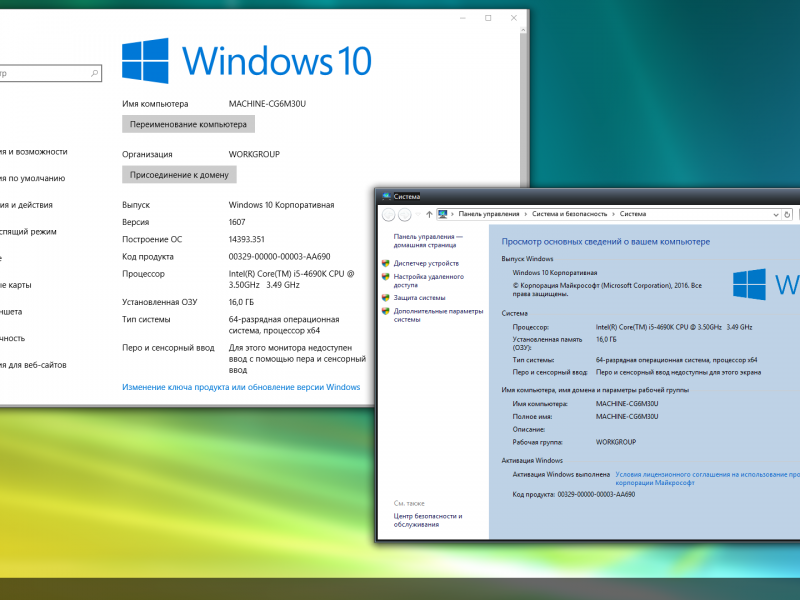Click Windows logo in Система window
The height and width of the screenshot is (600, 800).
tap(749, 284)
